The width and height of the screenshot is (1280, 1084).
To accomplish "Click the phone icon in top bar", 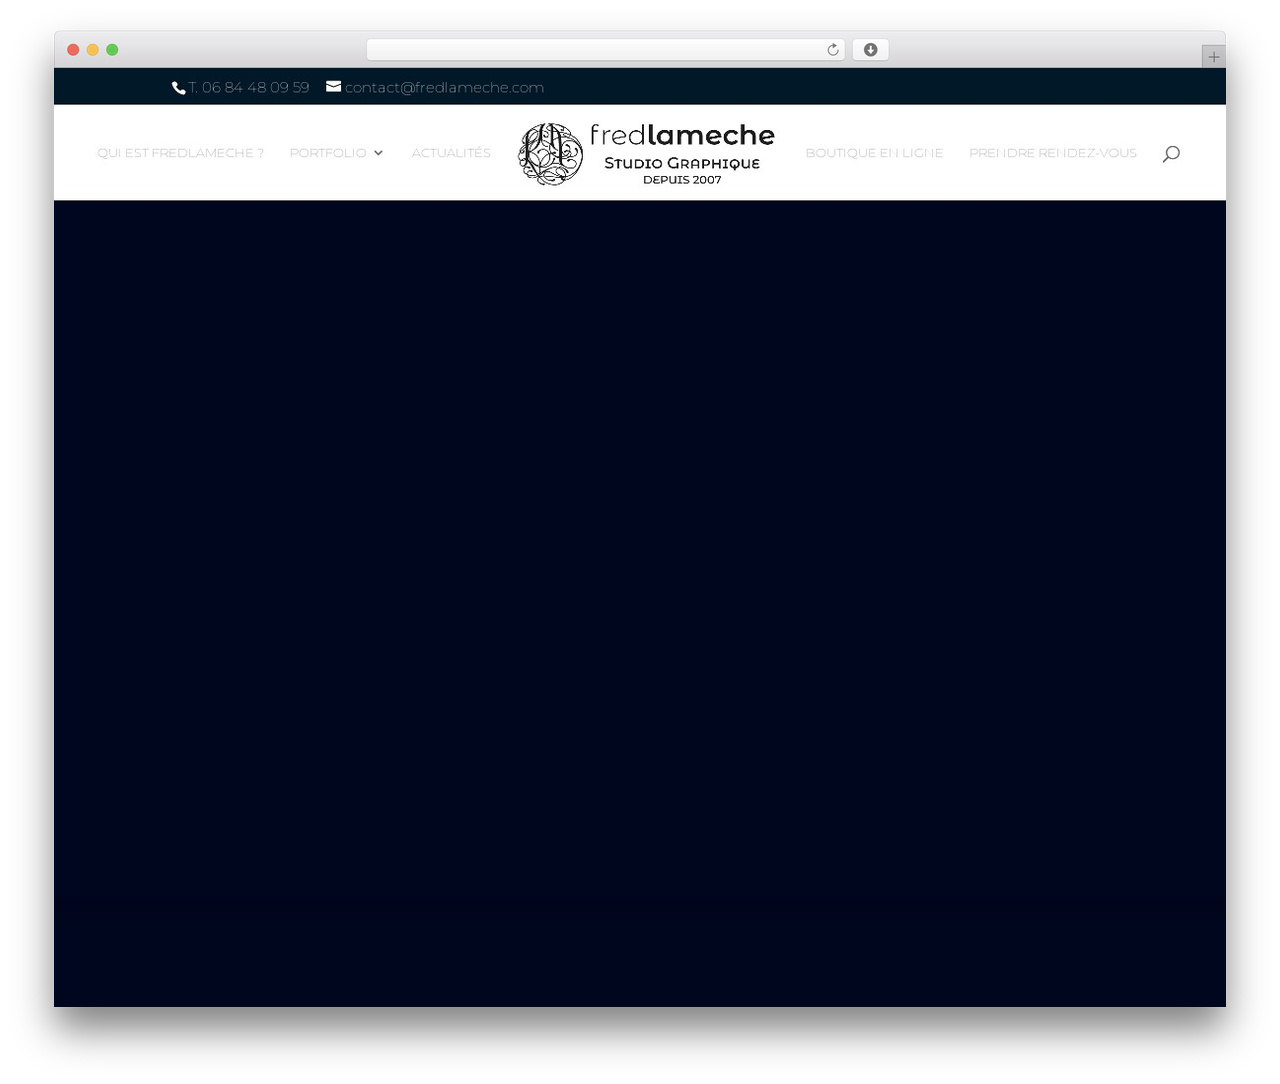I will click(x=179, y=88).
